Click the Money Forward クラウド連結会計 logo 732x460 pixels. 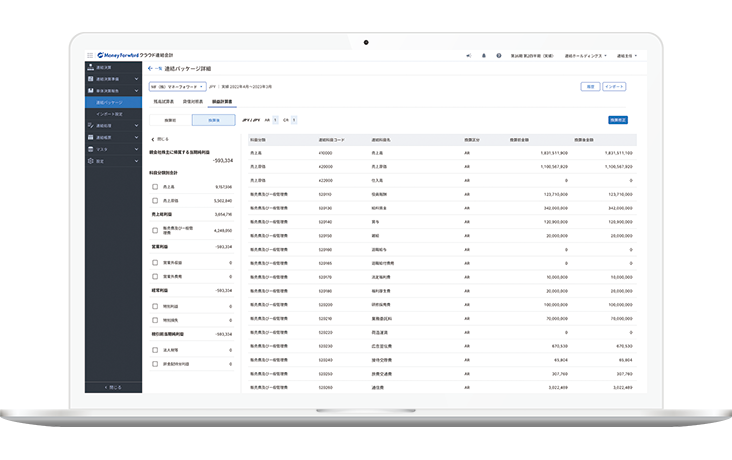click(x=135, y=55)
